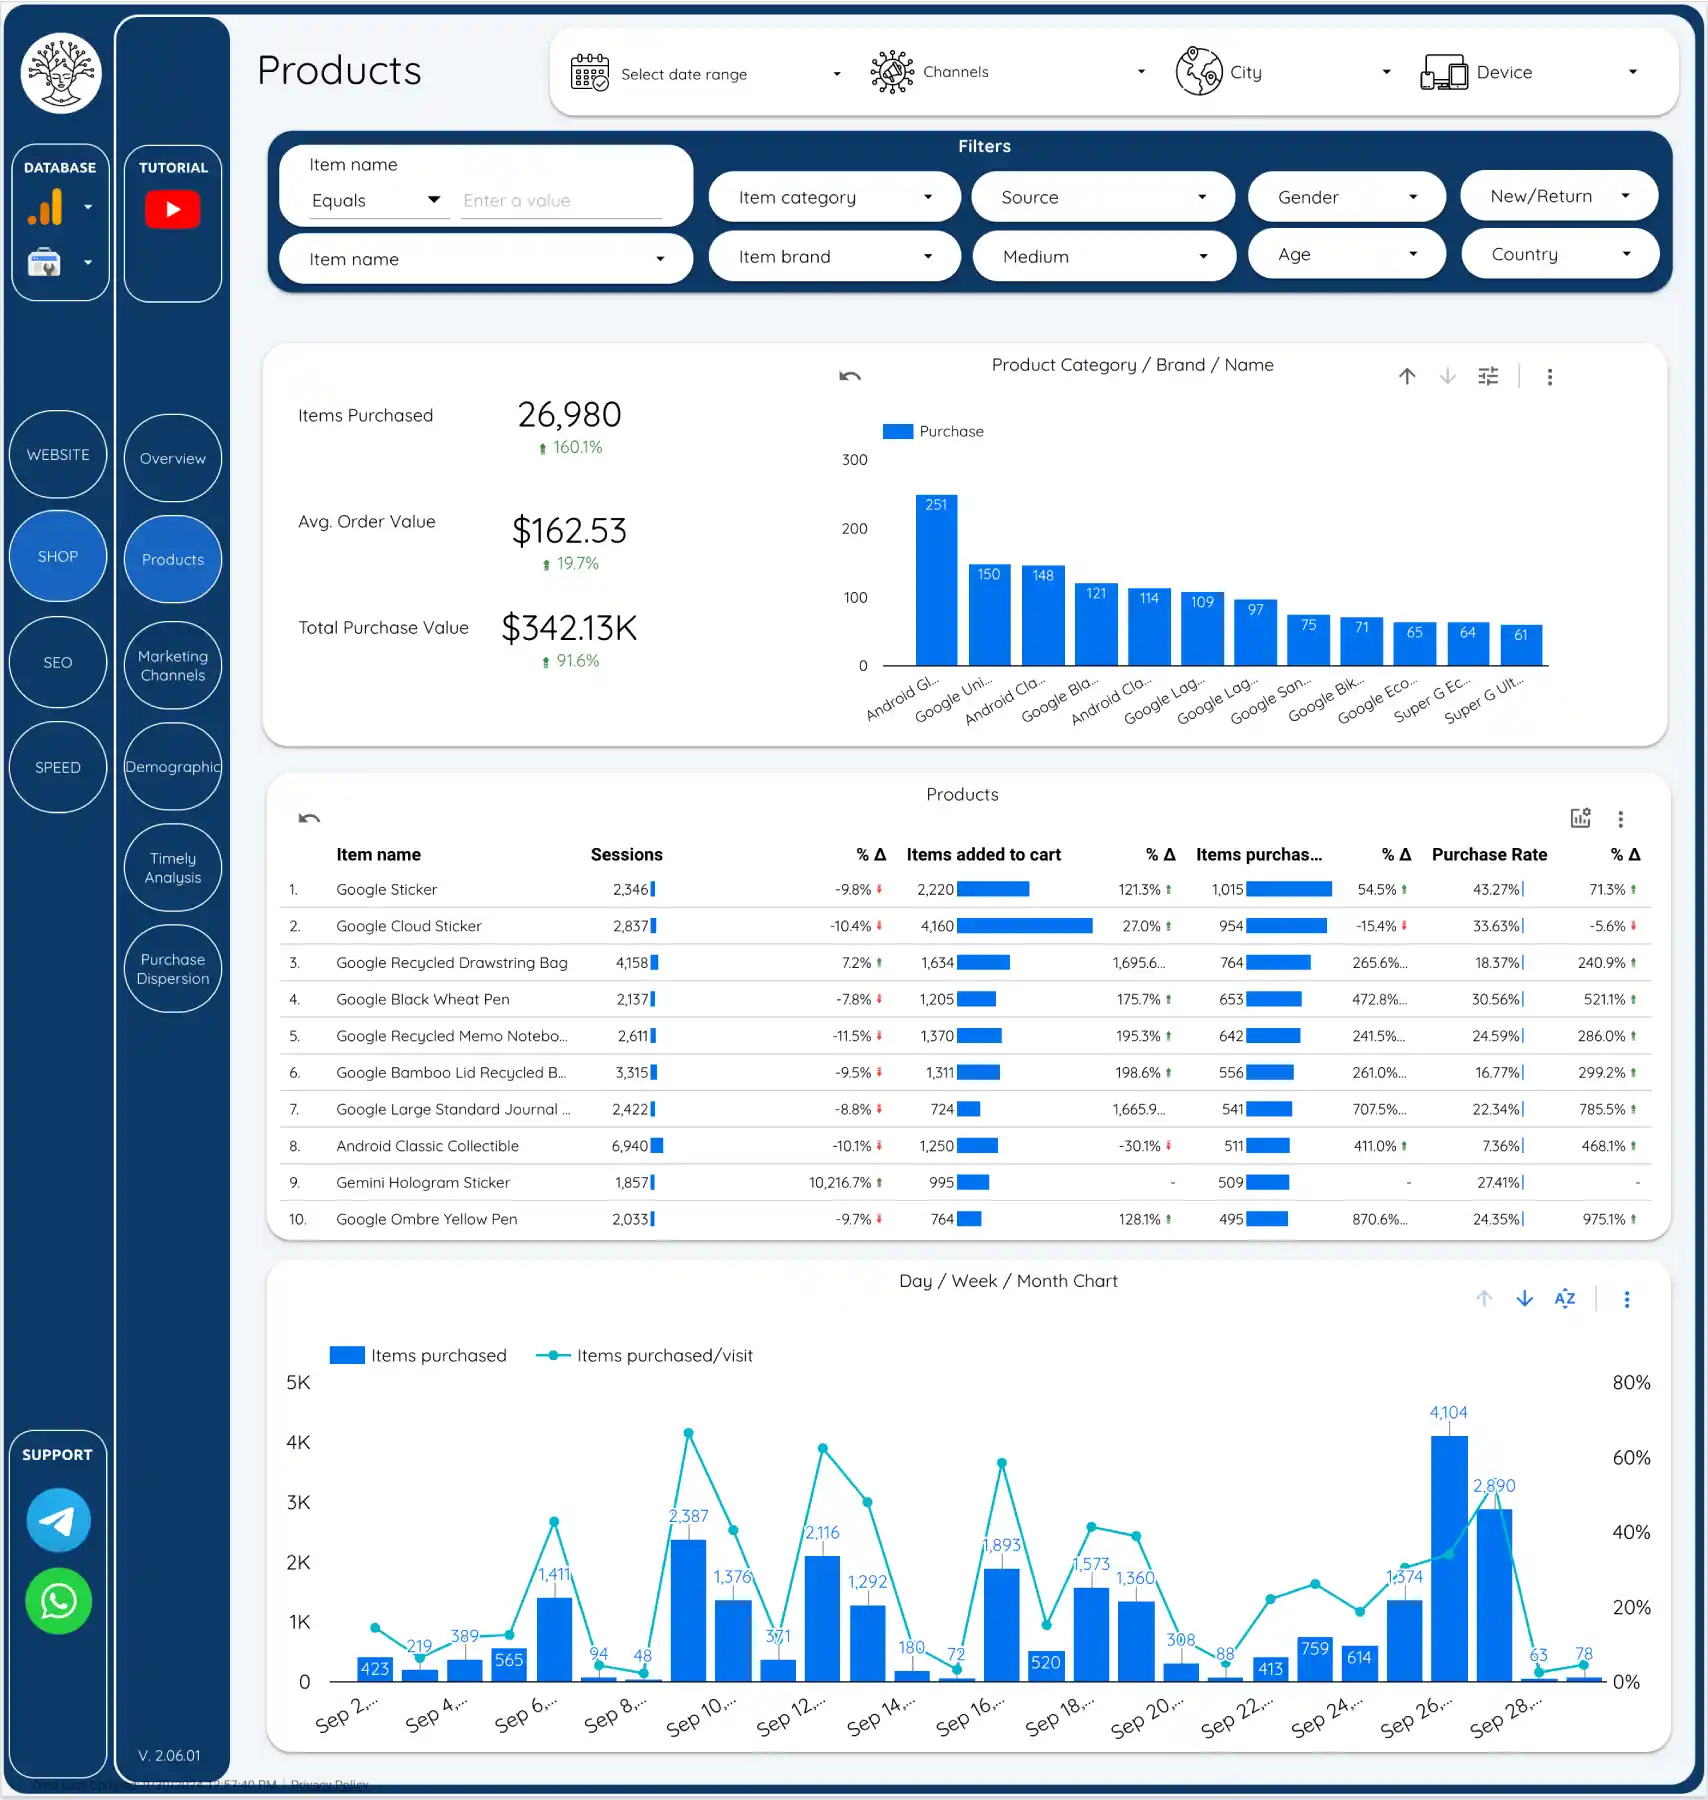Viewport: 1708px width, 1800px height.
Task: Open the Demographic page
Action: 173,766
